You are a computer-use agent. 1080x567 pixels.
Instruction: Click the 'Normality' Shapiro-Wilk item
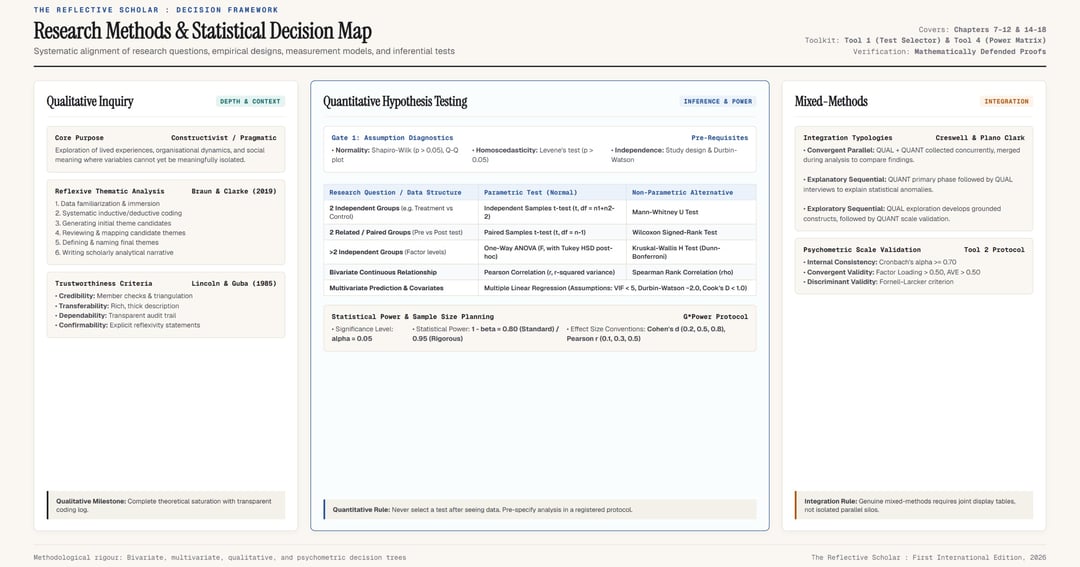pos(395,155)
